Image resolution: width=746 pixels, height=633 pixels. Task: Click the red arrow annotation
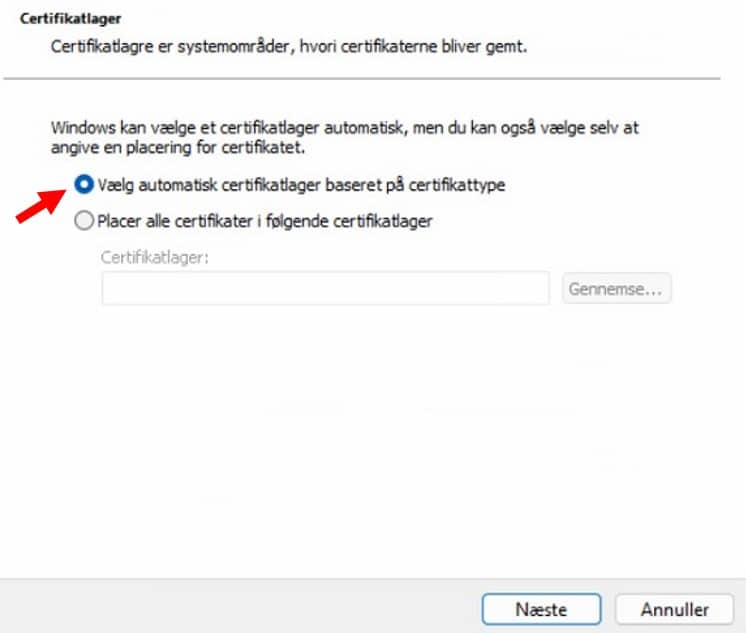click(x=40, y=206)
